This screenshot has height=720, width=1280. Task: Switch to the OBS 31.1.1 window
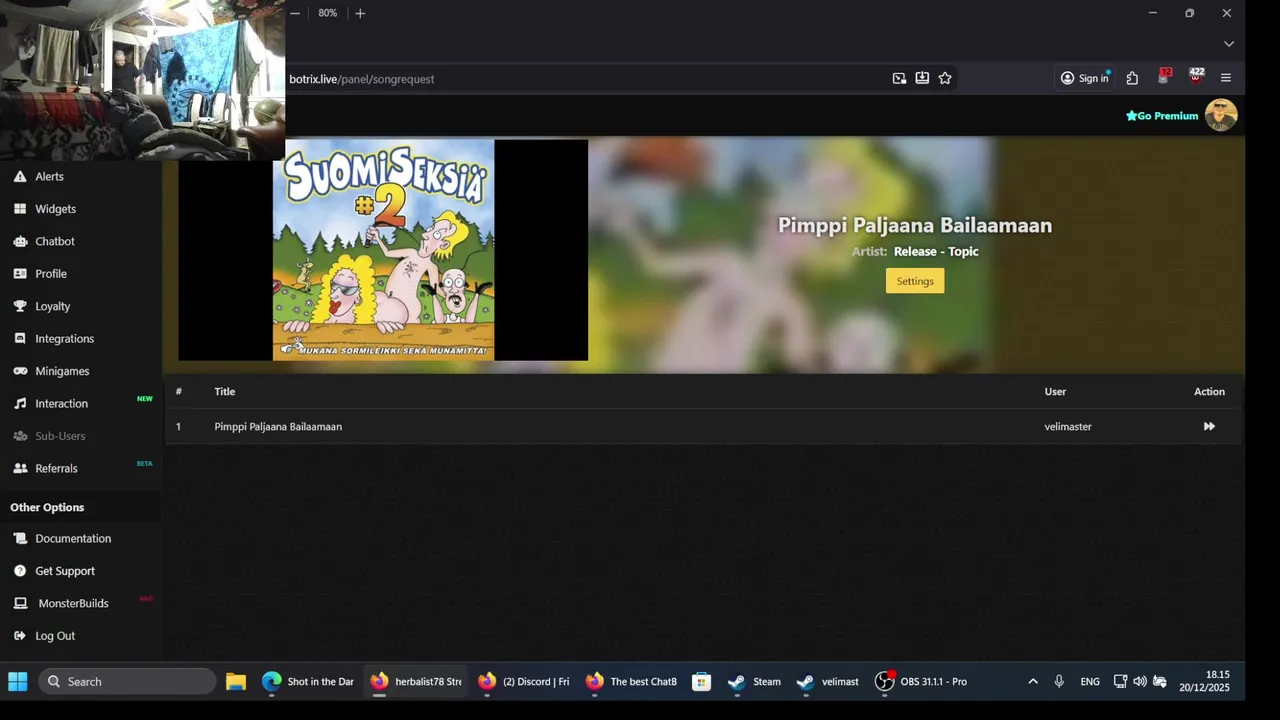pyautogui.click(x=921, y=682)
